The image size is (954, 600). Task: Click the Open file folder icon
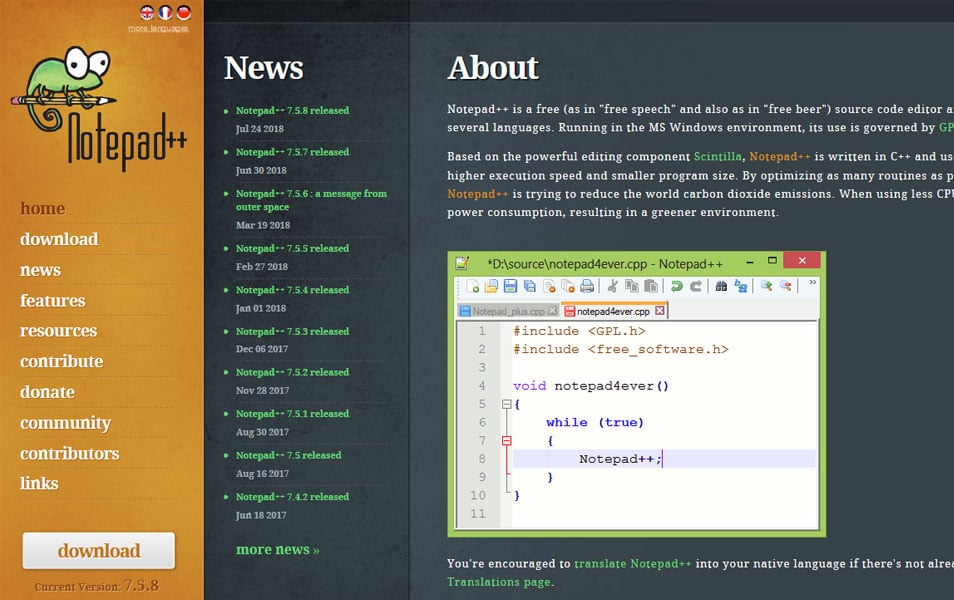[x=491, y=286]
